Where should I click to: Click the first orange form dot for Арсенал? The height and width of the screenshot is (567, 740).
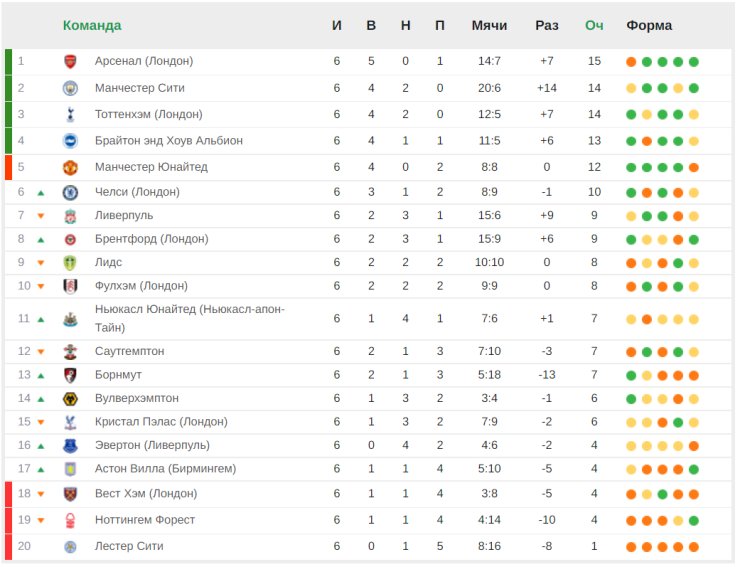(631, 62)
